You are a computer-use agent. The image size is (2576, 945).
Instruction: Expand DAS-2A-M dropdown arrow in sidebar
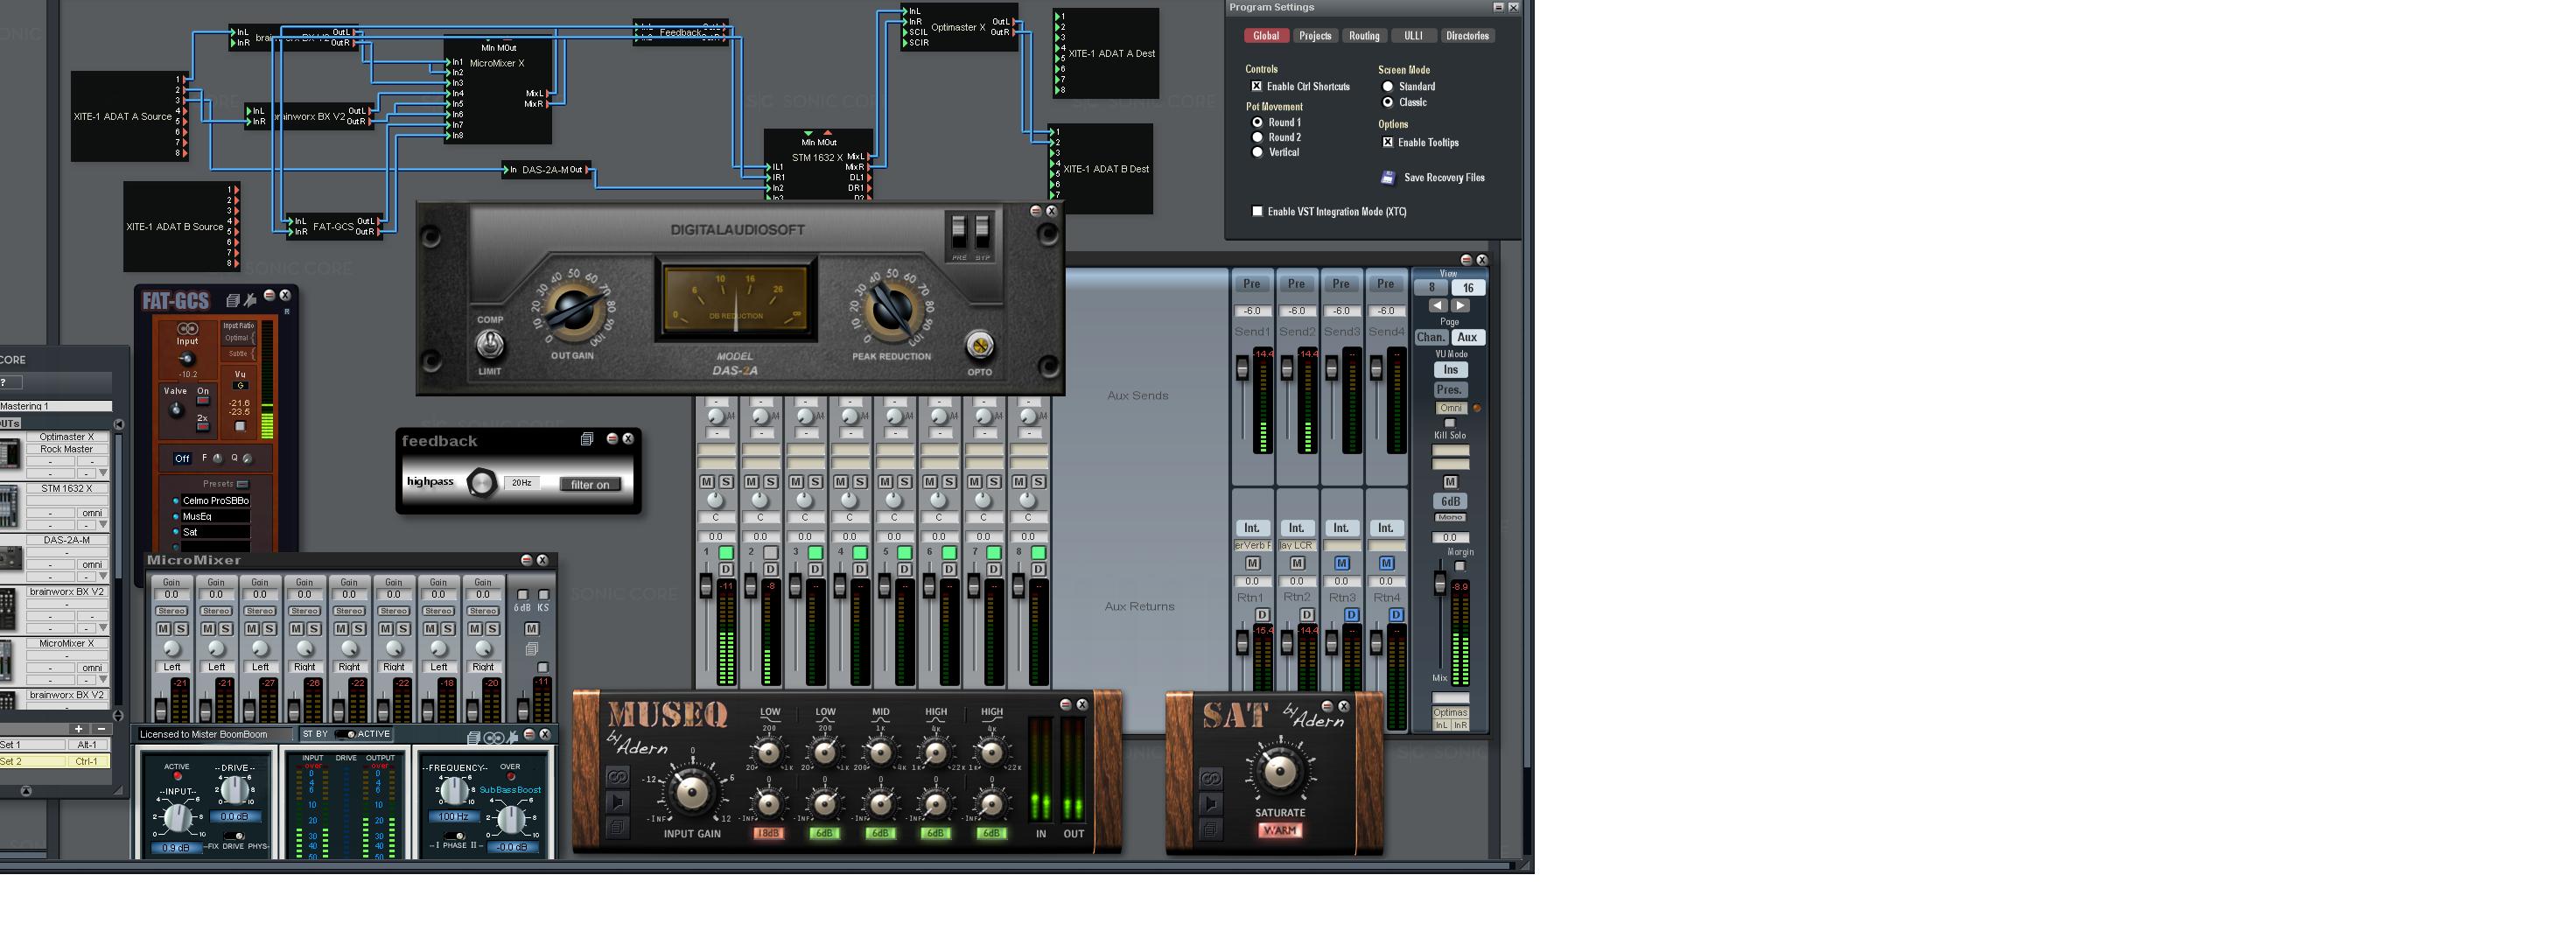[103, 576]
